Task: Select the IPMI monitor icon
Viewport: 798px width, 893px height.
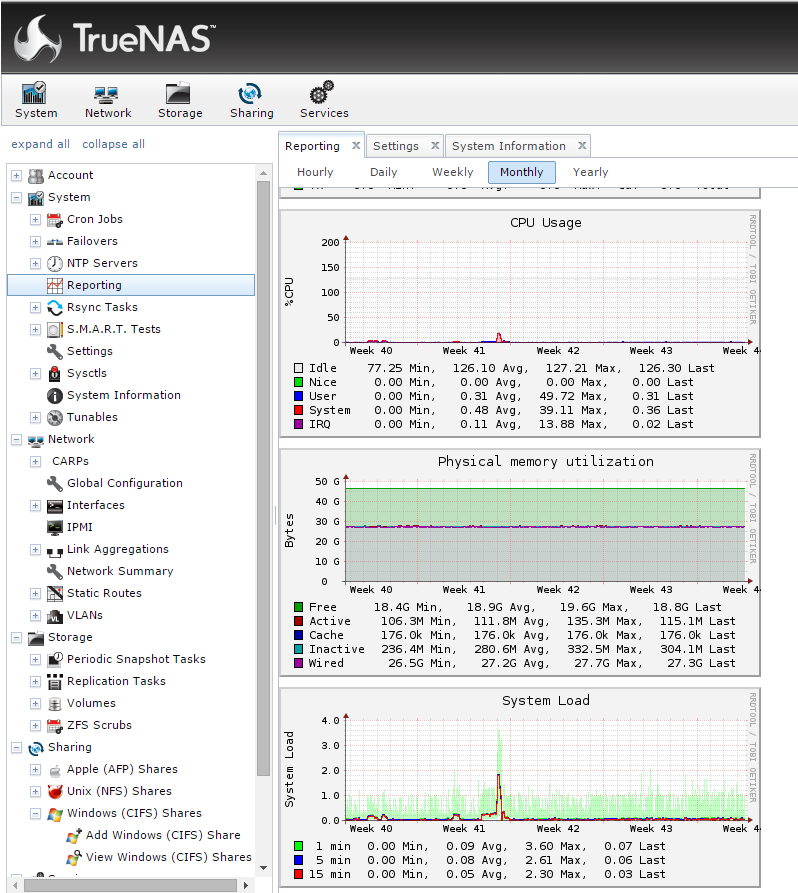Action: (55, 527)
